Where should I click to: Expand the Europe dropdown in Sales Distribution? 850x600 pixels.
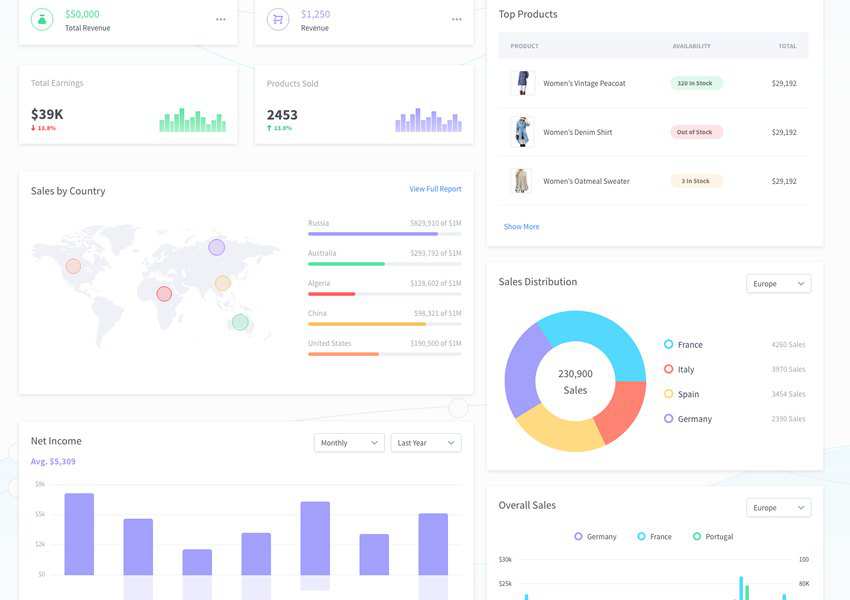pos(778,284)
